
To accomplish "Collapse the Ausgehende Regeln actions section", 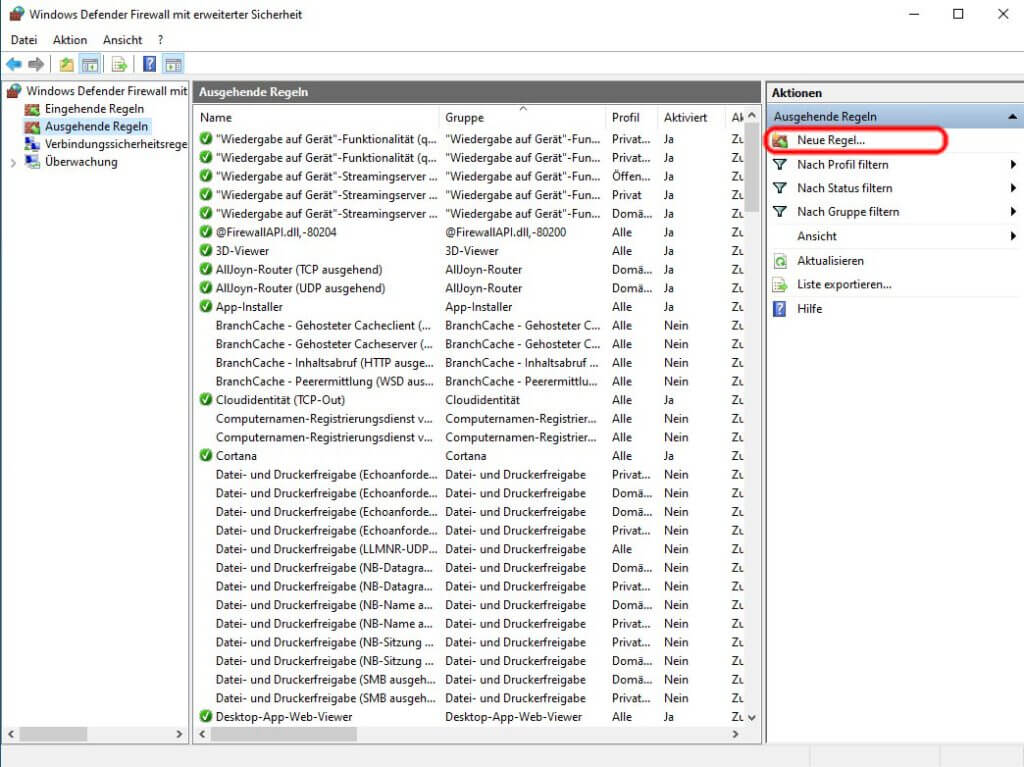I will tap(1012, 117).
